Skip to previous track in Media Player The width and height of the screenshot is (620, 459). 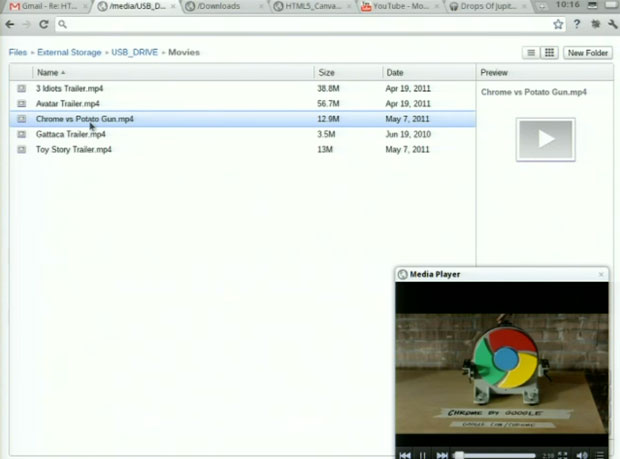[x=405, y=455]
